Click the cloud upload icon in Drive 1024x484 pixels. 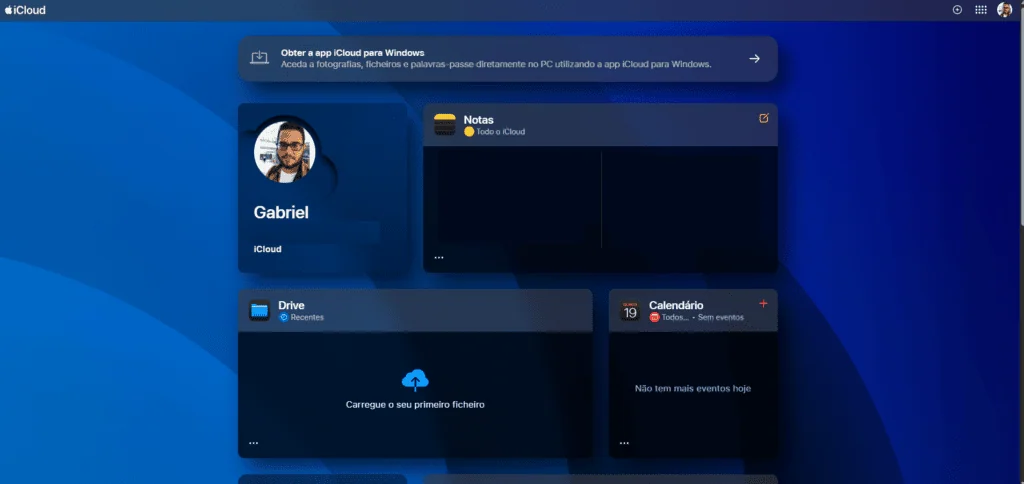tap(415, 379)
